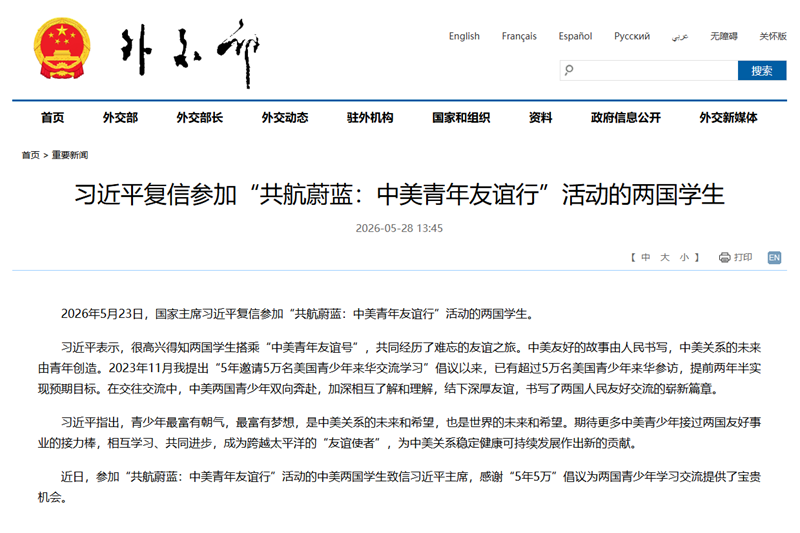Image resolution: width=800 pixels, height=533 pixels.
Task: Open the 首页 navigation menu item
Action: point(53,118)
